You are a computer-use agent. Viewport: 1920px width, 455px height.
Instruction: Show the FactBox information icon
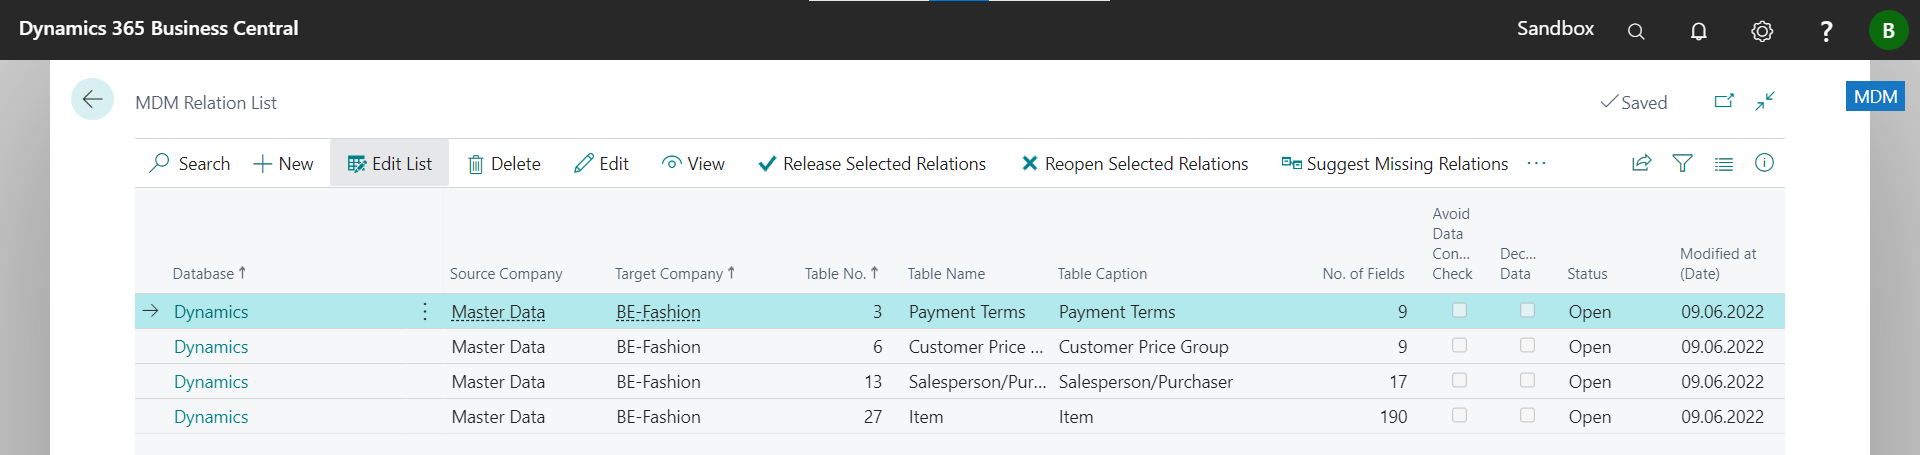tap(1765, 163)
